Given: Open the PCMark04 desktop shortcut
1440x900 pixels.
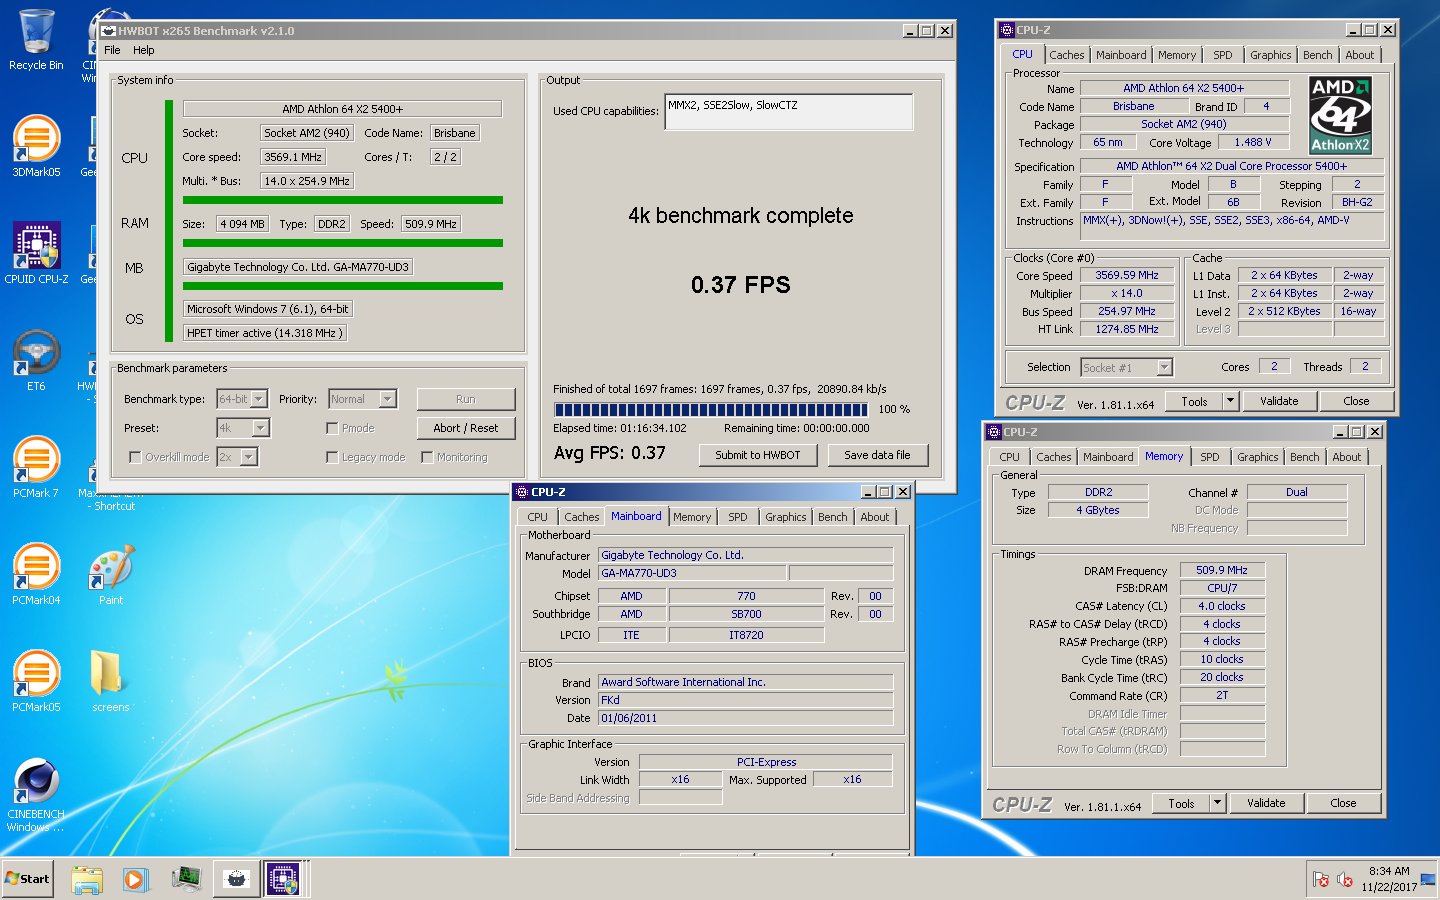Looking at the screenshot, I should click(36, 575).
